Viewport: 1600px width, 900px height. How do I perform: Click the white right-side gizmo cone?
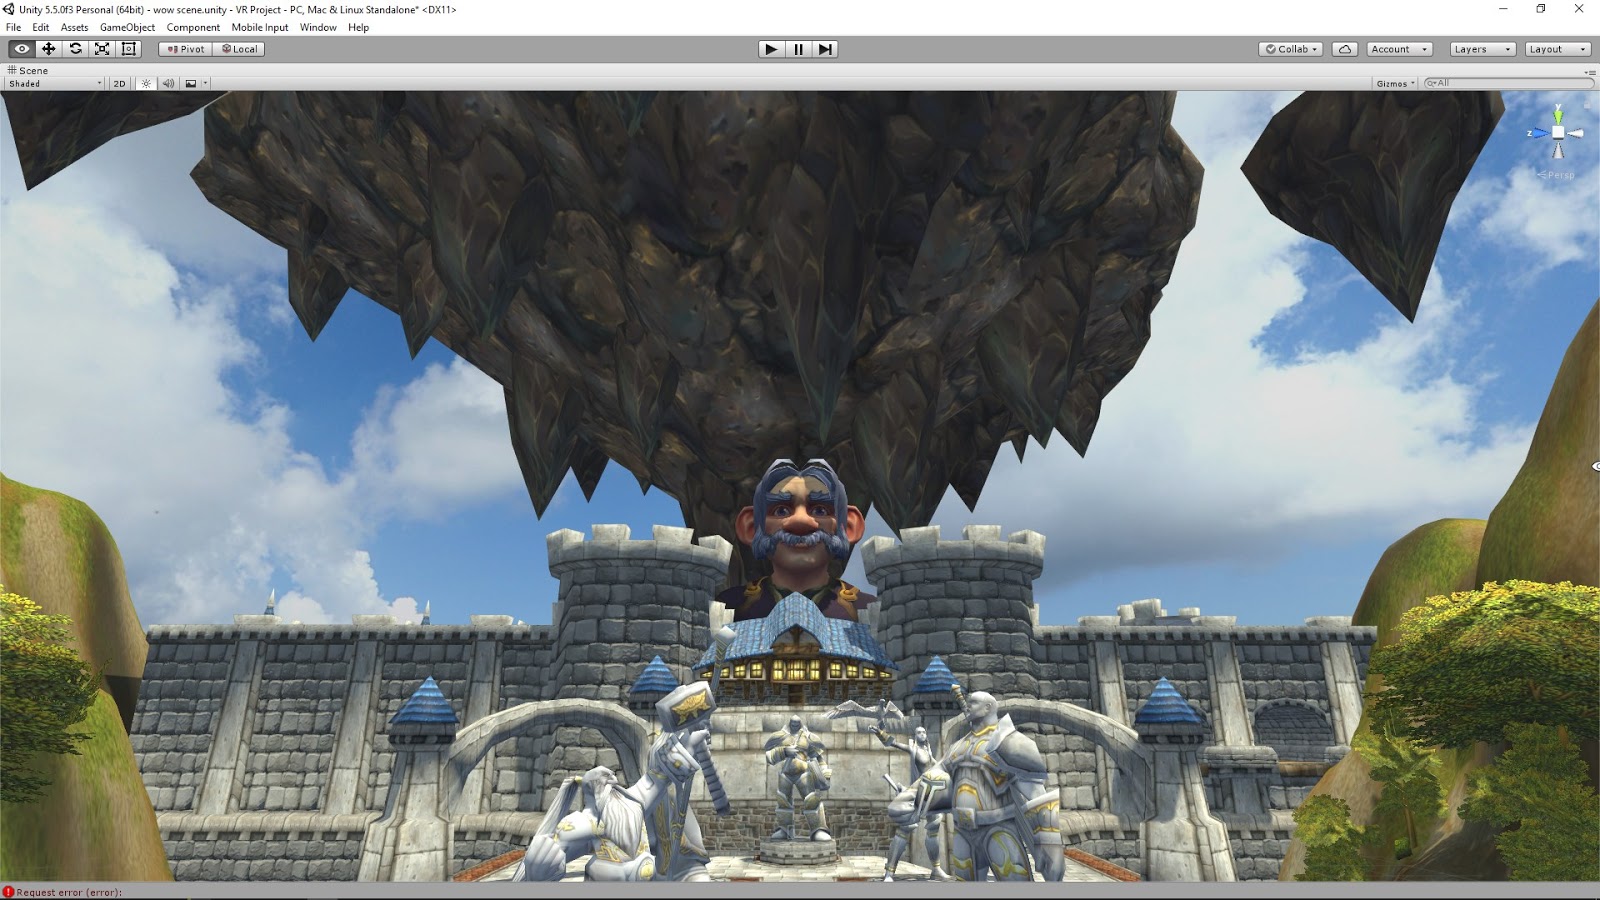pos(1575,133)
